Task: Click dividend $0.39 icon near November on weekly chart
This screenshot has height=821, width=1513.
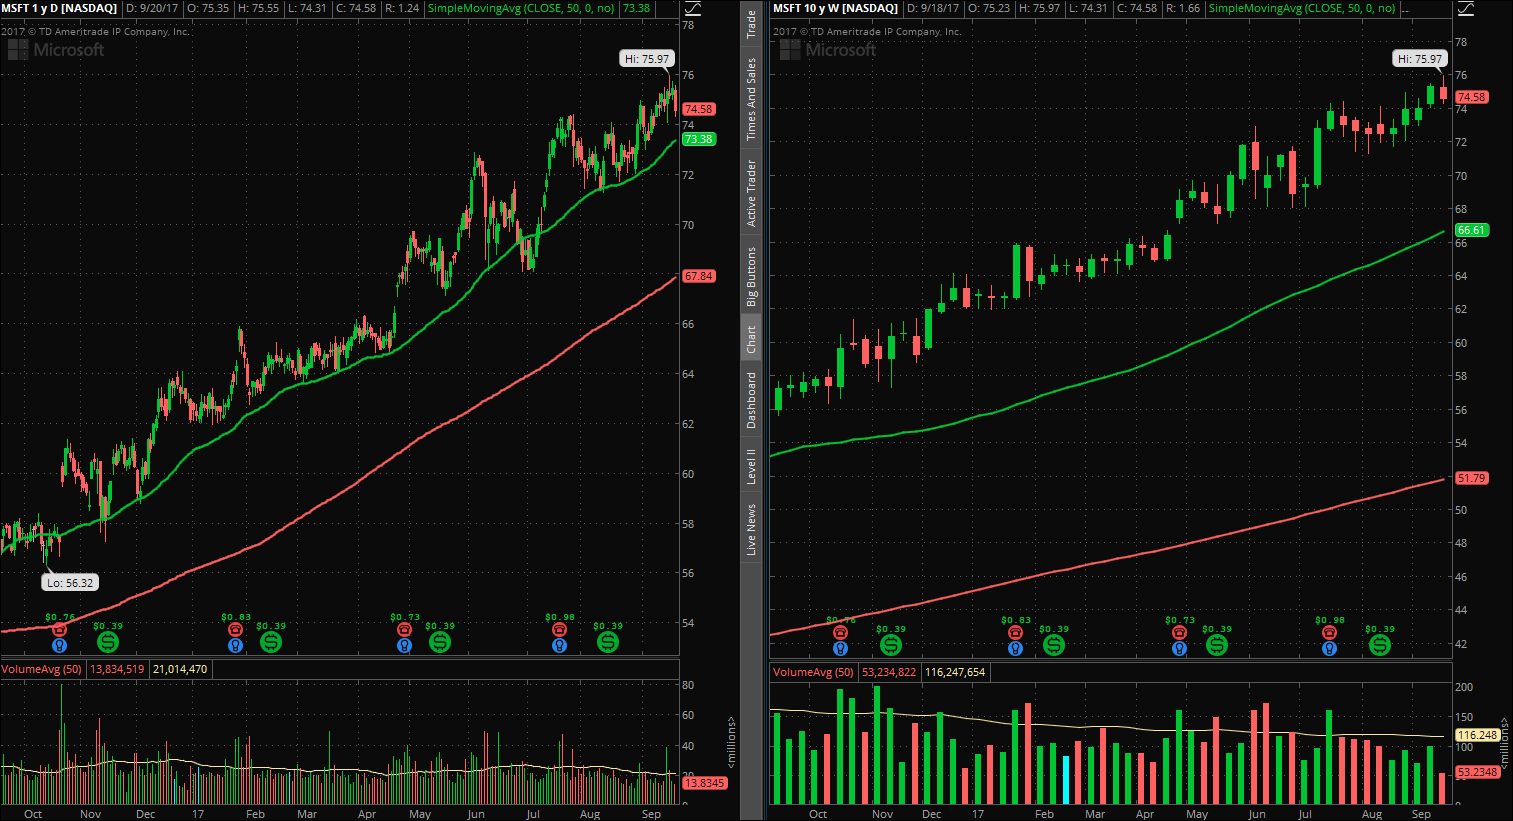Action: [x=890, y=645]
